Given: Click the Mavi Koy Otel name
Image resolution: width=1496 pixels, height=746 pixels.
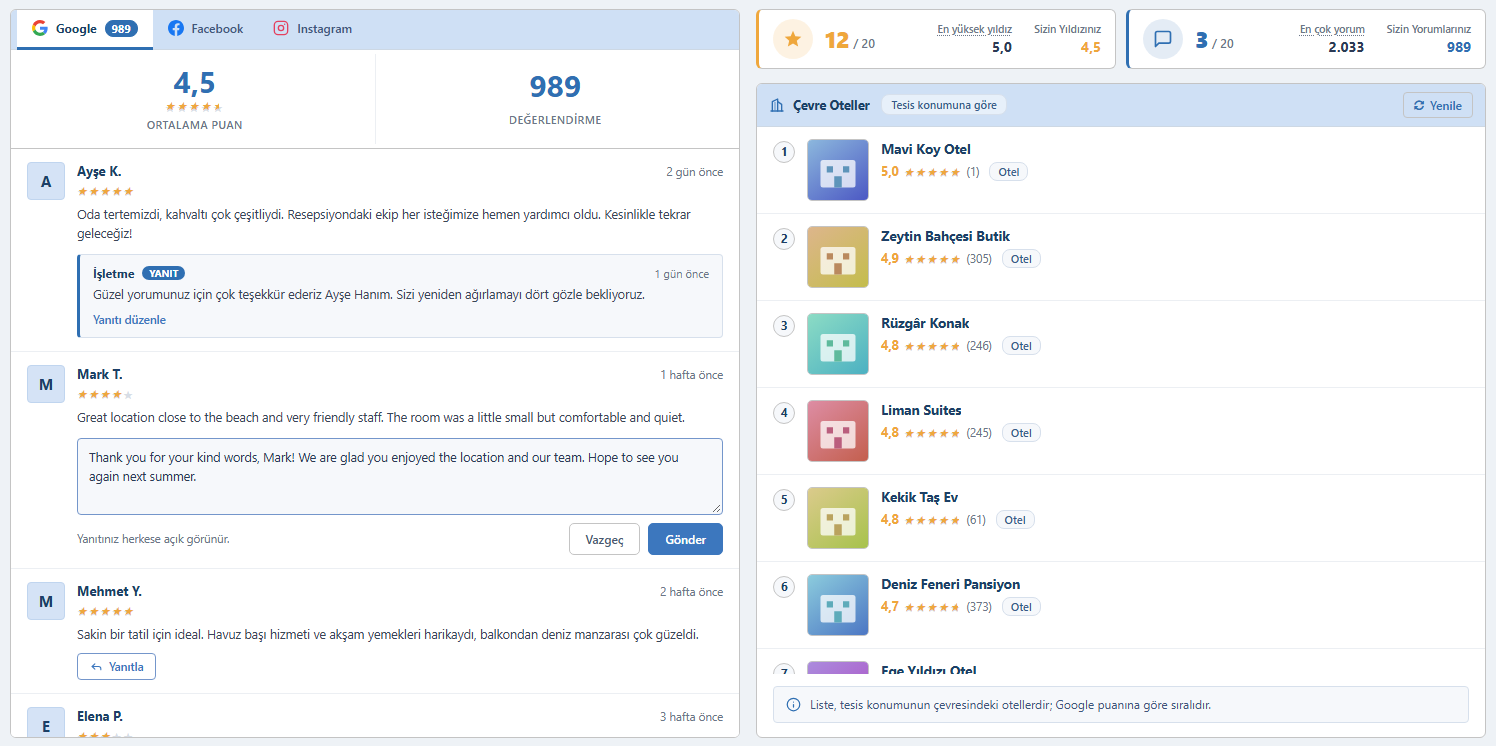Looking at the screenshot, I should click(926, 150).
